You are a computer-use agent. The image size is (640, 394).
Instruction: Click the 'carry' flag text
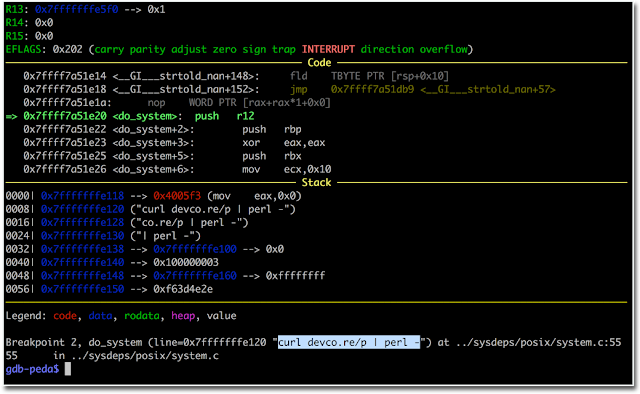(109, 49)
